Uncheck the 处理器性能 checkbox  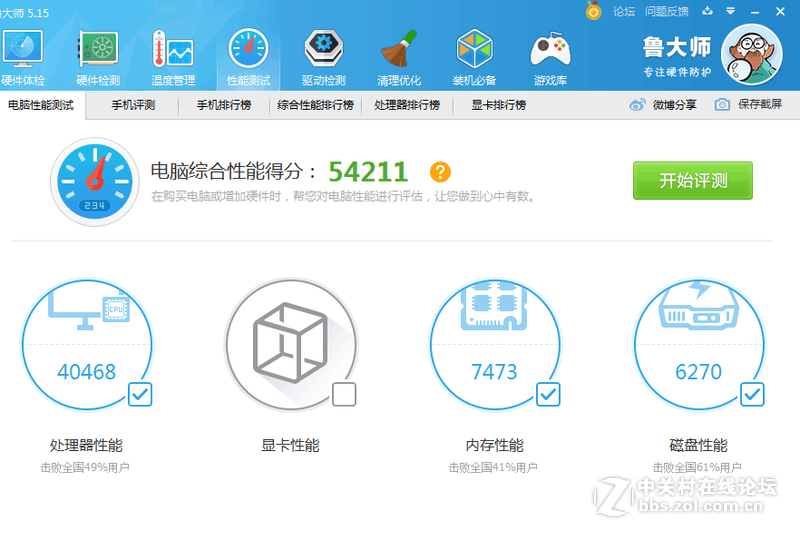click(140, 394)
